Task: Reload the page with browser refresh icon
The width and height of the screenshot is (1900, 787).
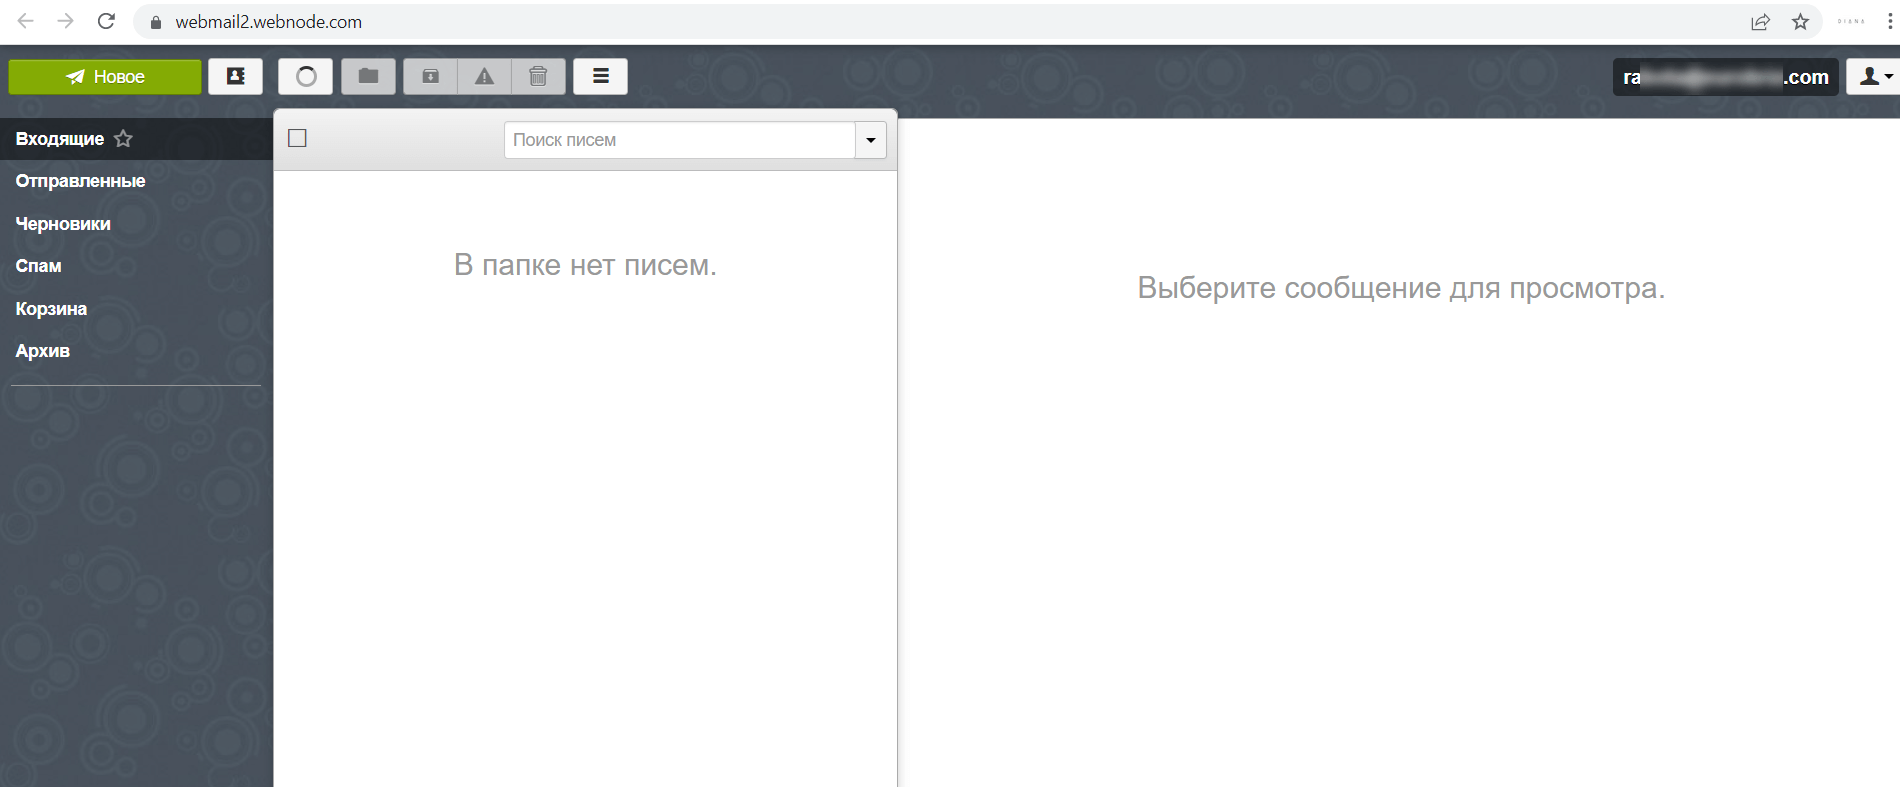Action: (x=106, y=21)
